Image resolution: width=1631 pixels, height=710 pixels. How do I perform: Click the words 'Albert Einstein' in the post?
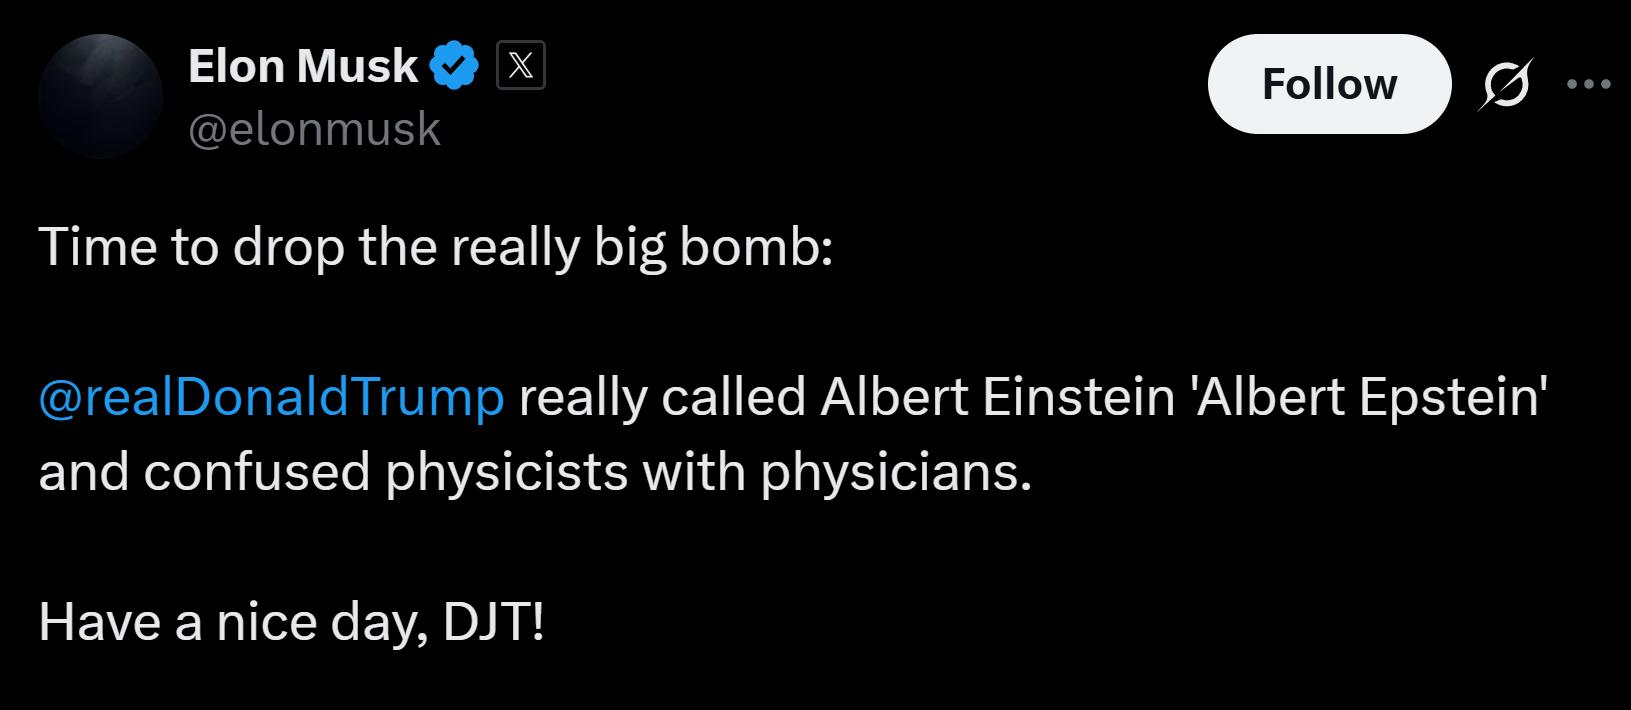998,396
